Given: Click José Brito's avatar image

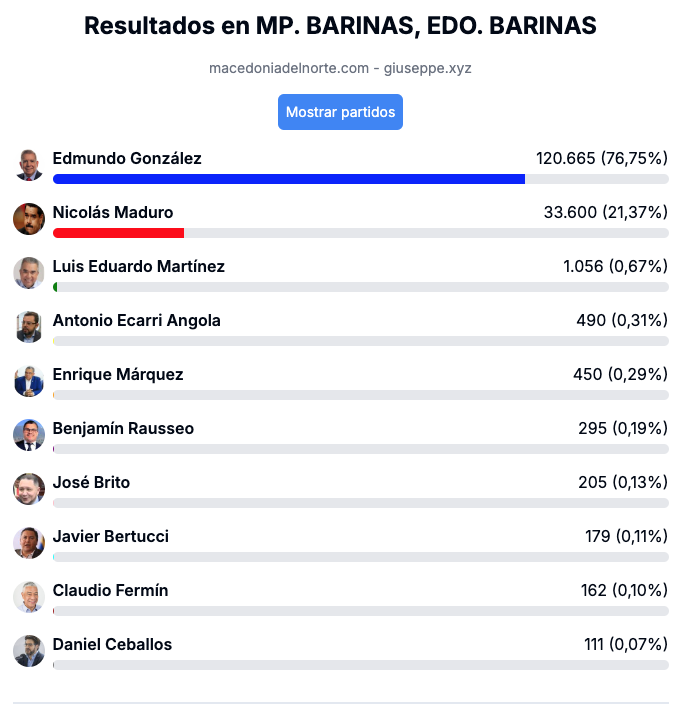Looking at the screenshot, I should click(x=29, y=489).
